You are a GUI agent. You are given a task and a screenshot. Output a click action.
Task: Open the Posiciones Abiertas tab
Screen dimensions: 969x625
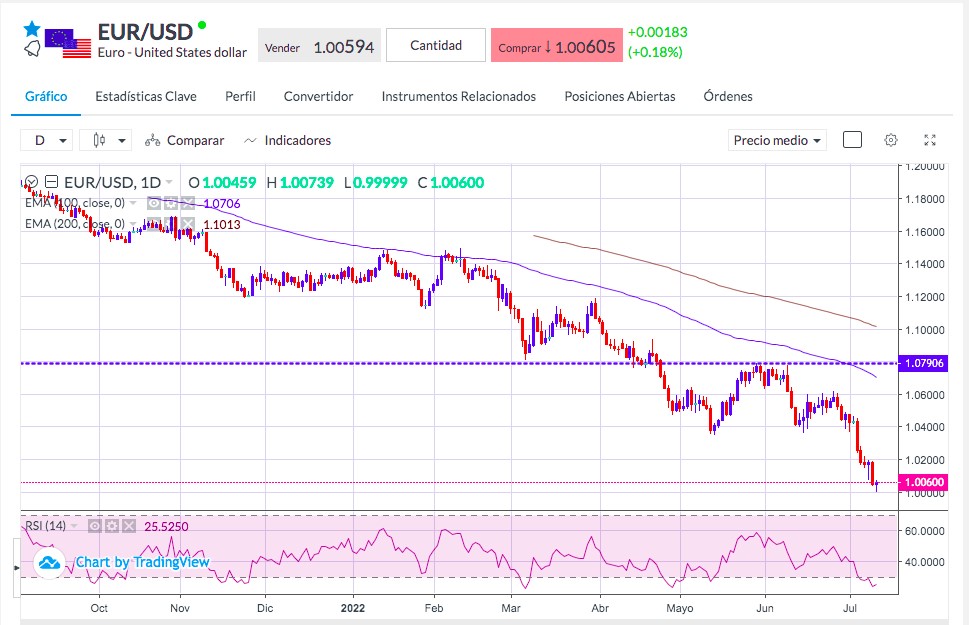(620, 96)
